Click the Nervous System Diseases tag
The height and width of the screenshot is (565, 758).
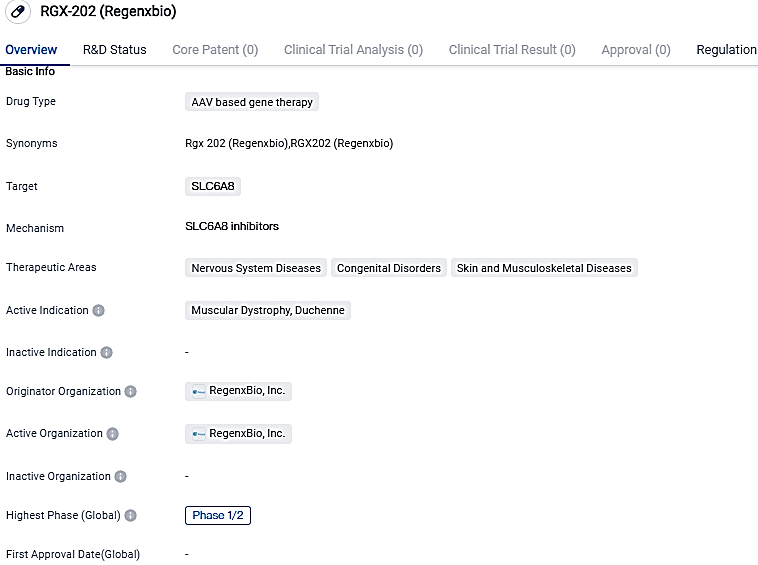(256, 268)
